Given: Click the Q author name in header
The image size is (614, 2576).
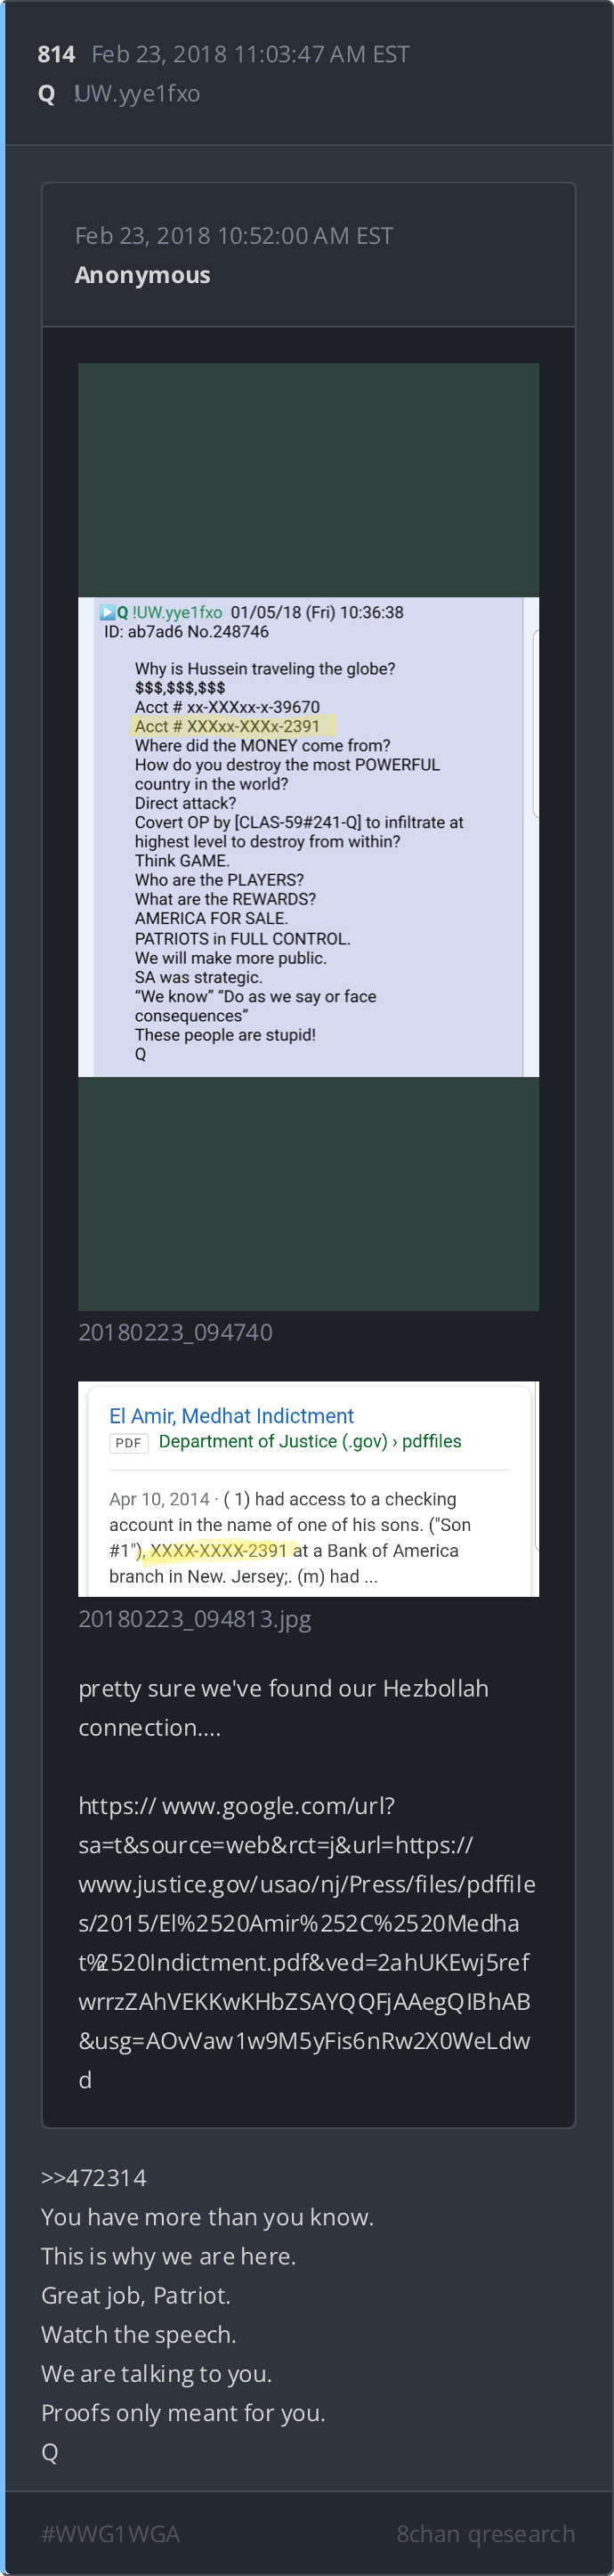Looking at the screenshot, I should click(x=46, y=94).
